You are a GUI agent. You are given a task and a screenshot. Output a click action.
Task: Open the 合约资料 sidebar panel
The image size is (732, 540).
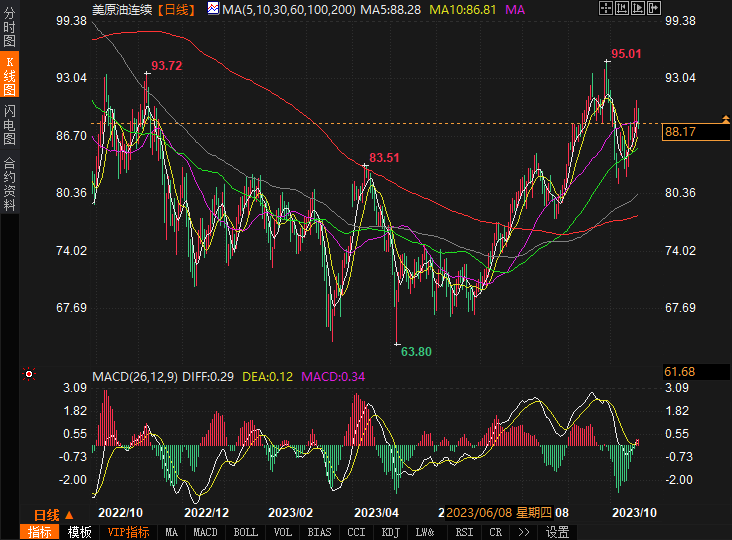[9, 183]
